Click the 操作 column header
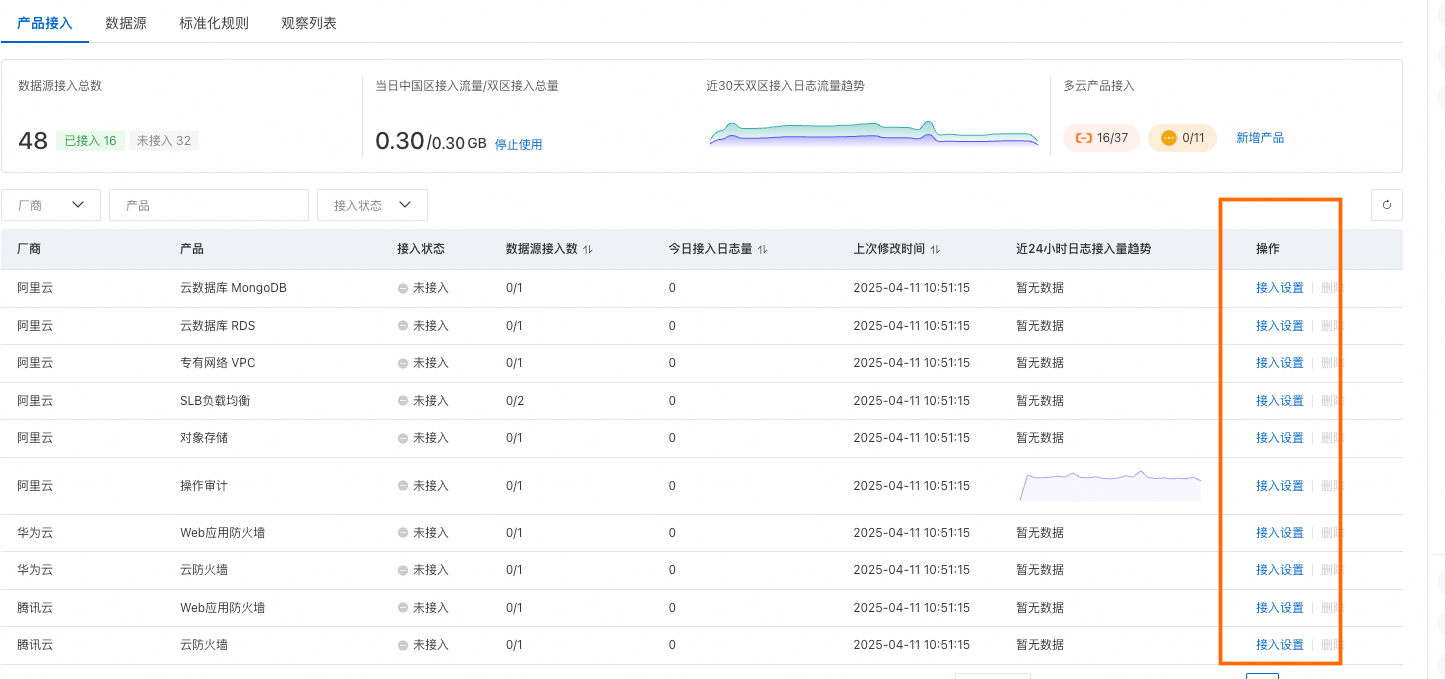This screenshot has width=1445, height=679. pyautogui.click(x=1268, y=249)
